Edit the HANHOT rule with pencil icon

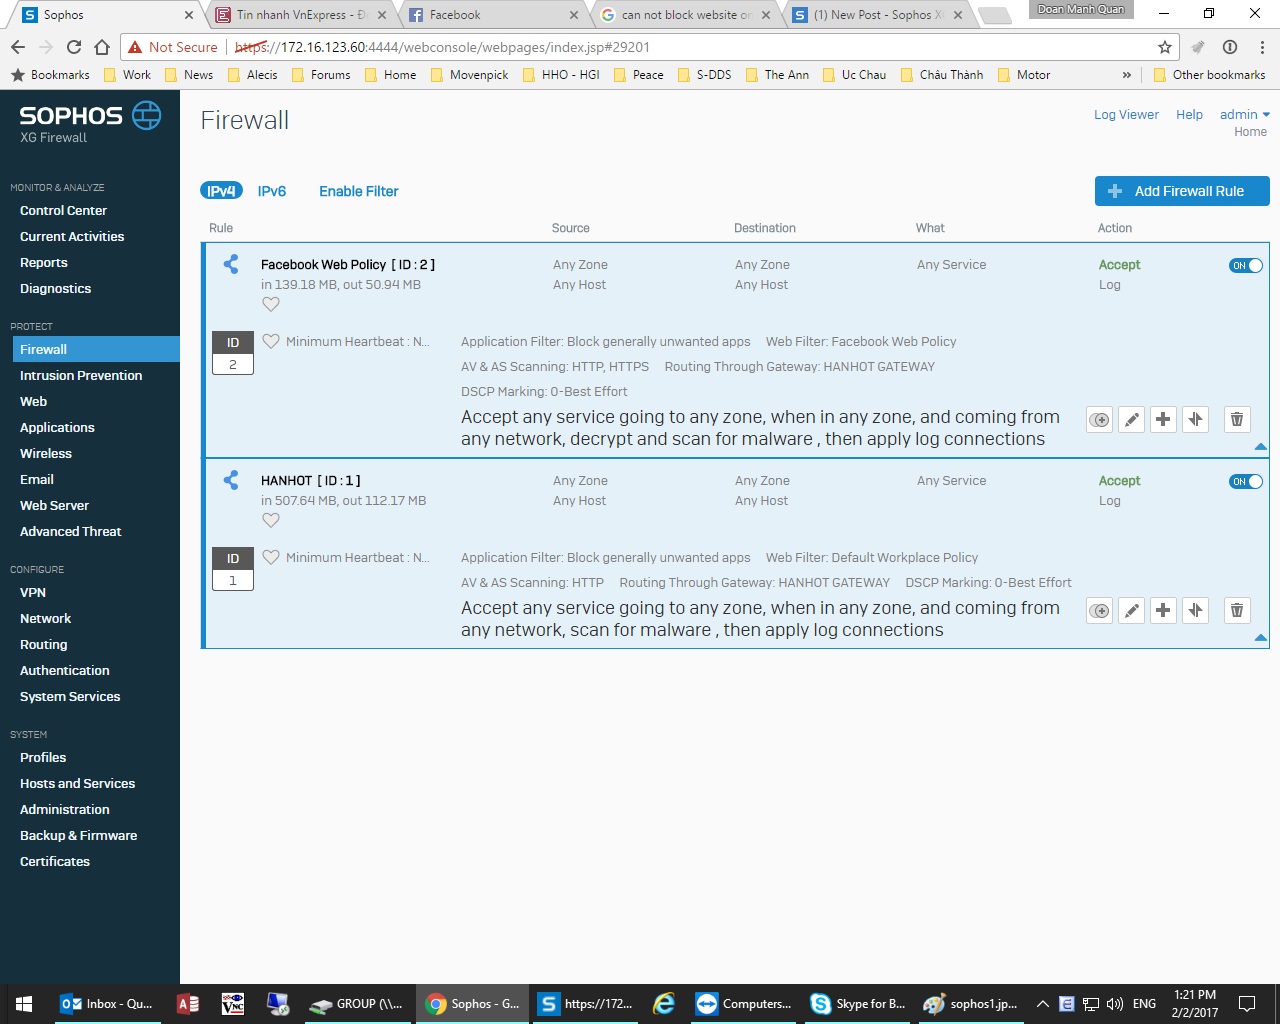pos(1131,611)
